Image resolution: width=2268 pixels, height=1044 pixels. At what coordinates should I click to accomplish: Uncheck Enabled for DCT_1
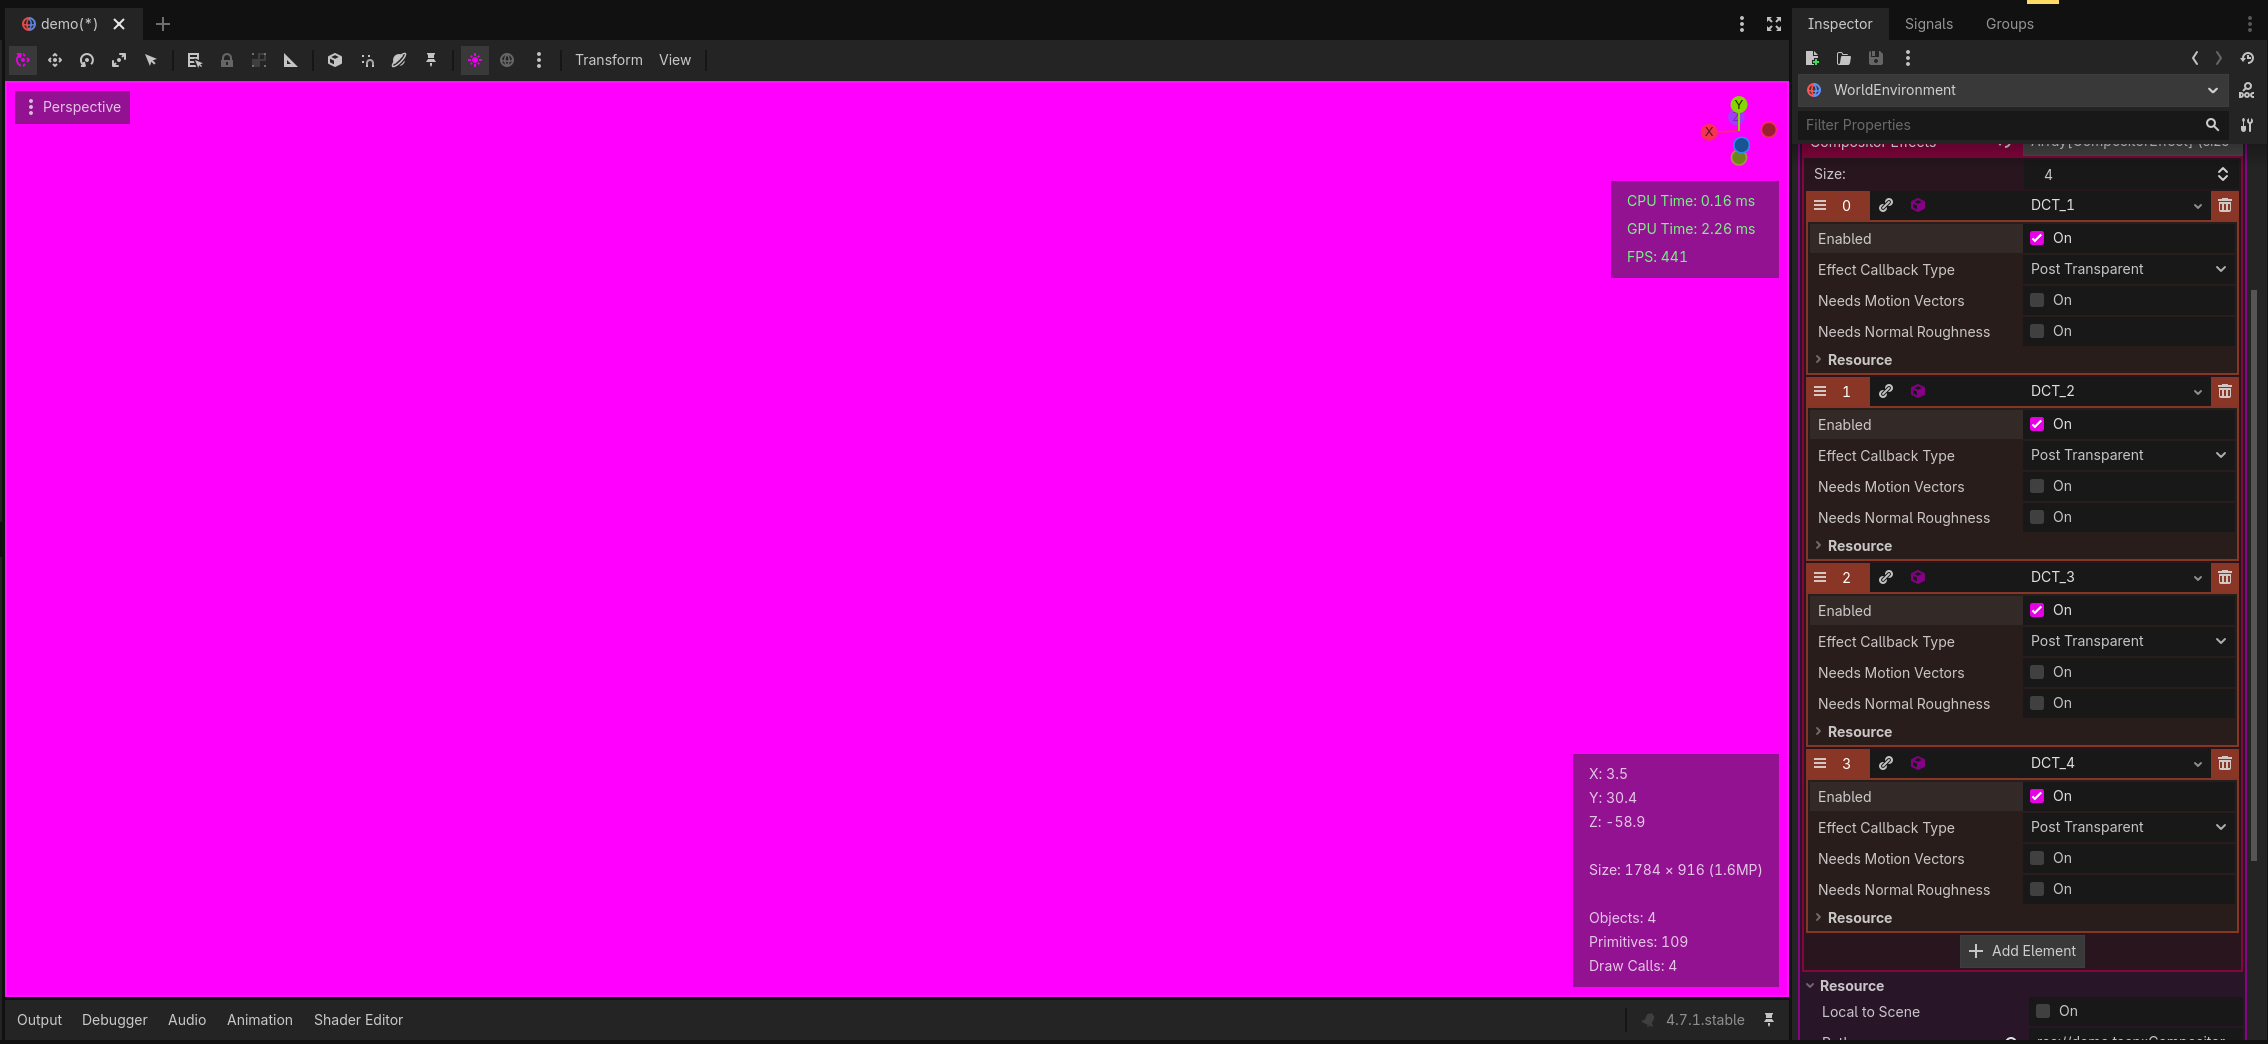(x=2037, y=238)
